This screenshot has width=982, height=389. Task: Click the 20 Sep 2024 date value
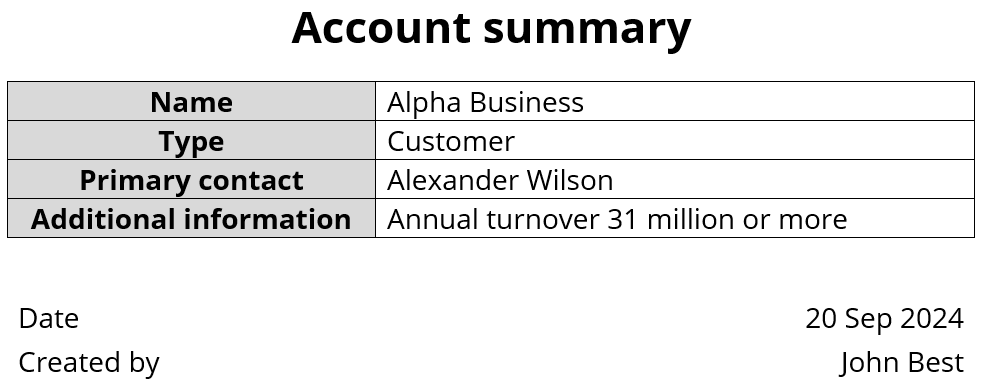884,318
